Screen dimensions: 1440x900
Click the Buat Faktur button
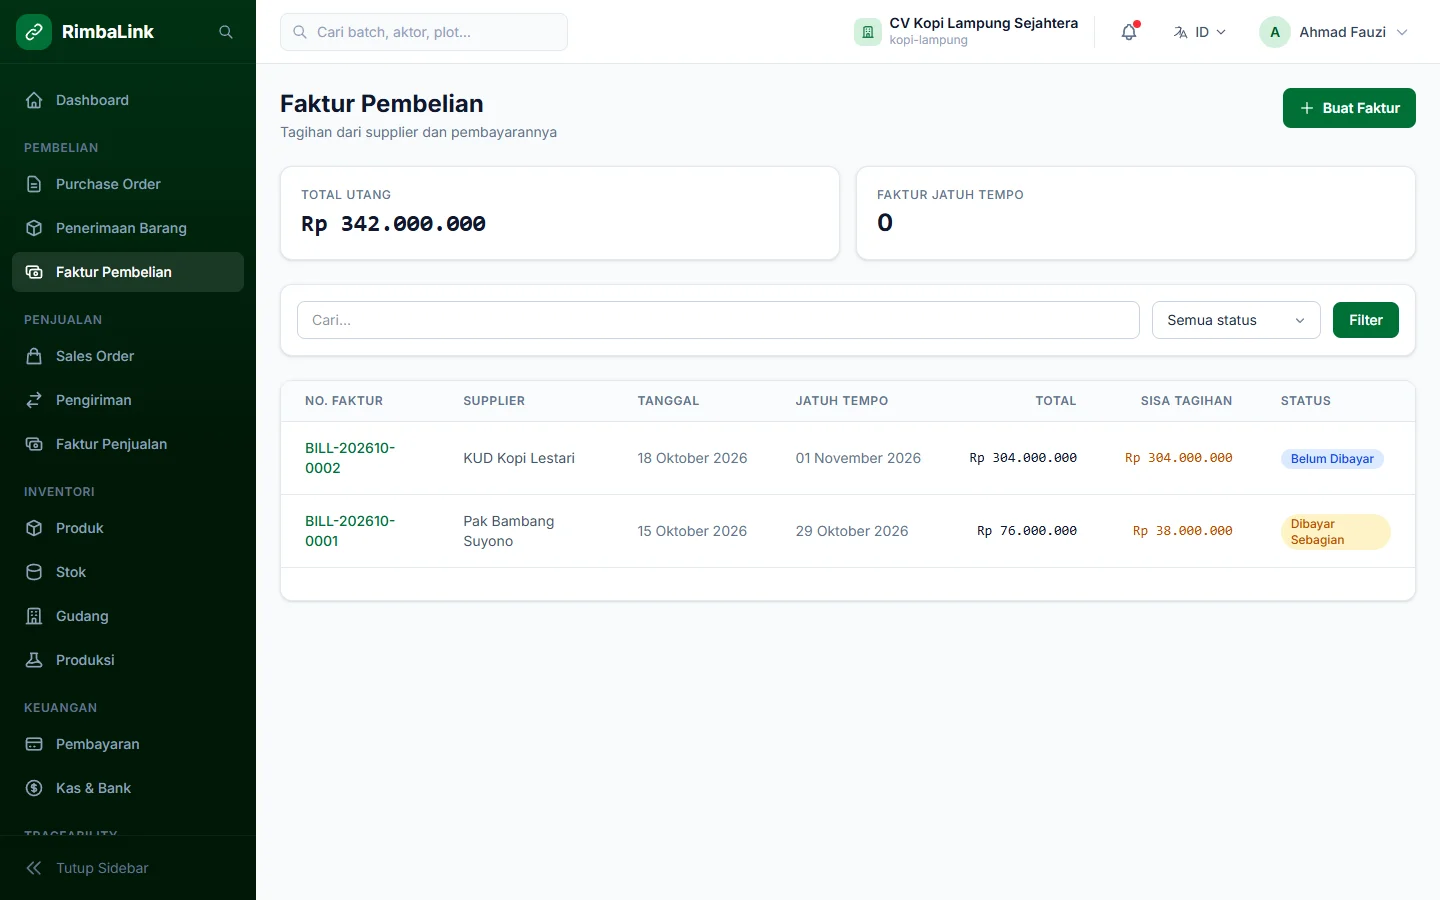pyautogui.click(x=1349, y=108)
